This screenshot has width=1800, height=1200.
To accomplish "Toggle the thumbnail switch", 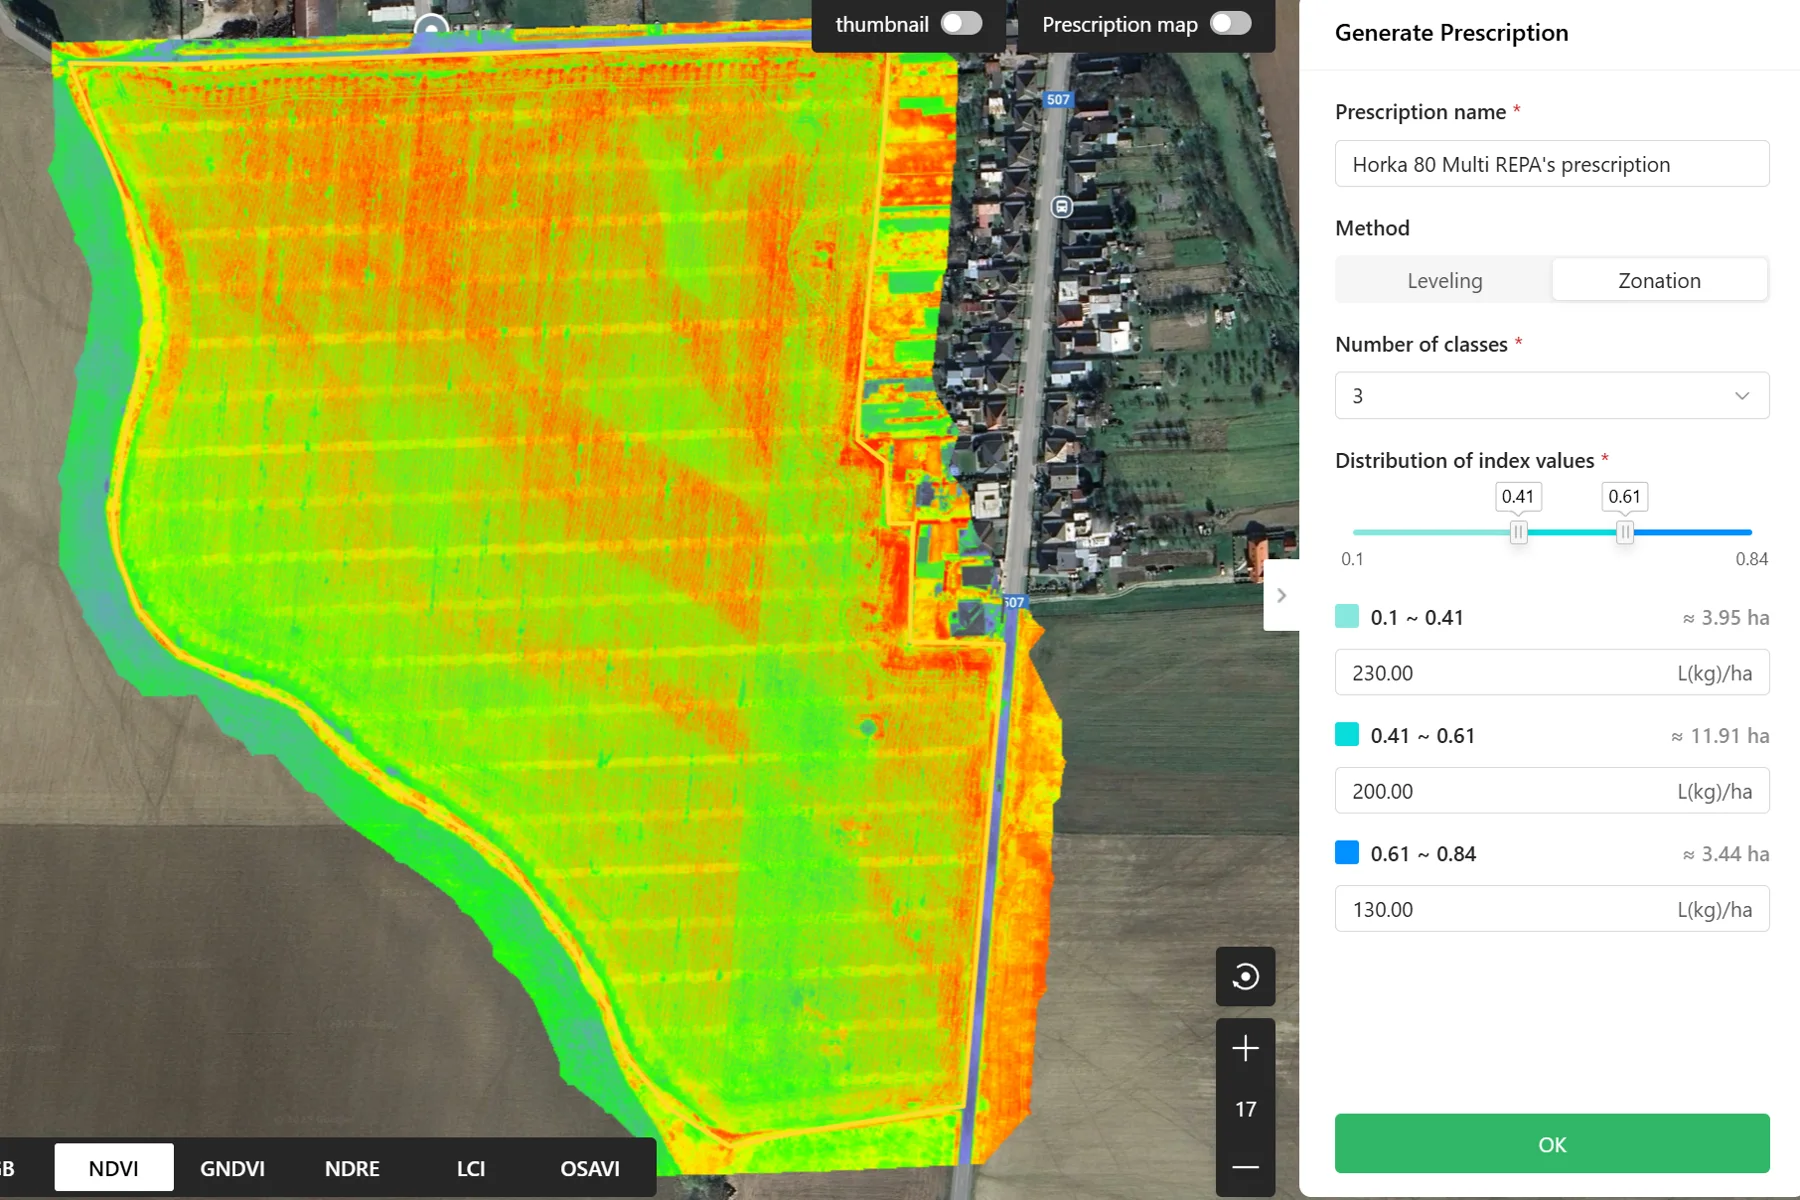I will coord(961,24).
